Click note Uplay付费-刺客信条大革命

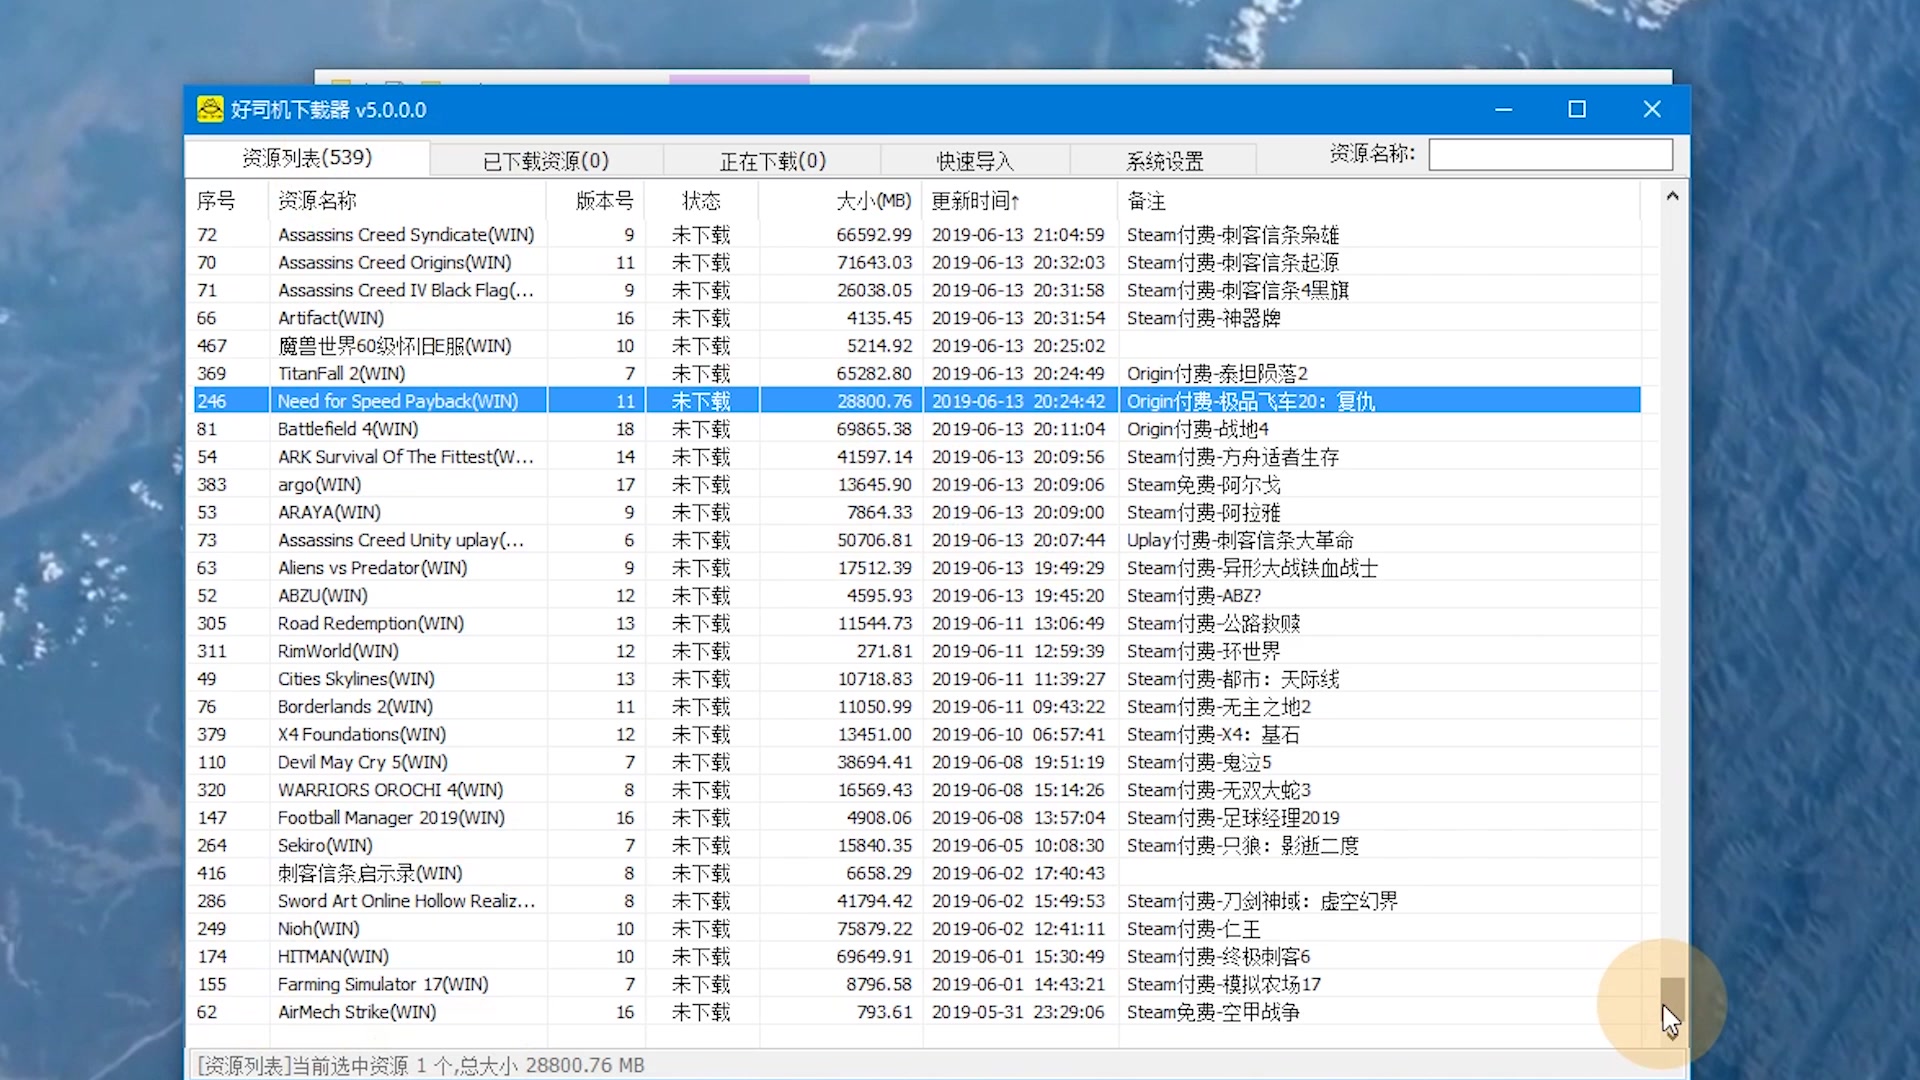(x=1240, y=540)
